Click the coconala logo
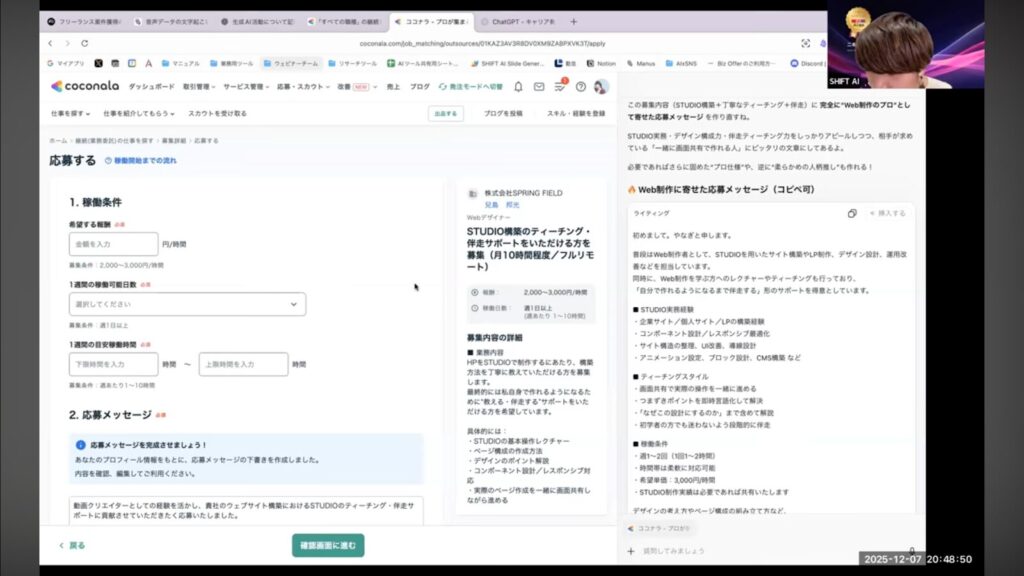Screen dimensions: 1024x576 tap(84, 87)
